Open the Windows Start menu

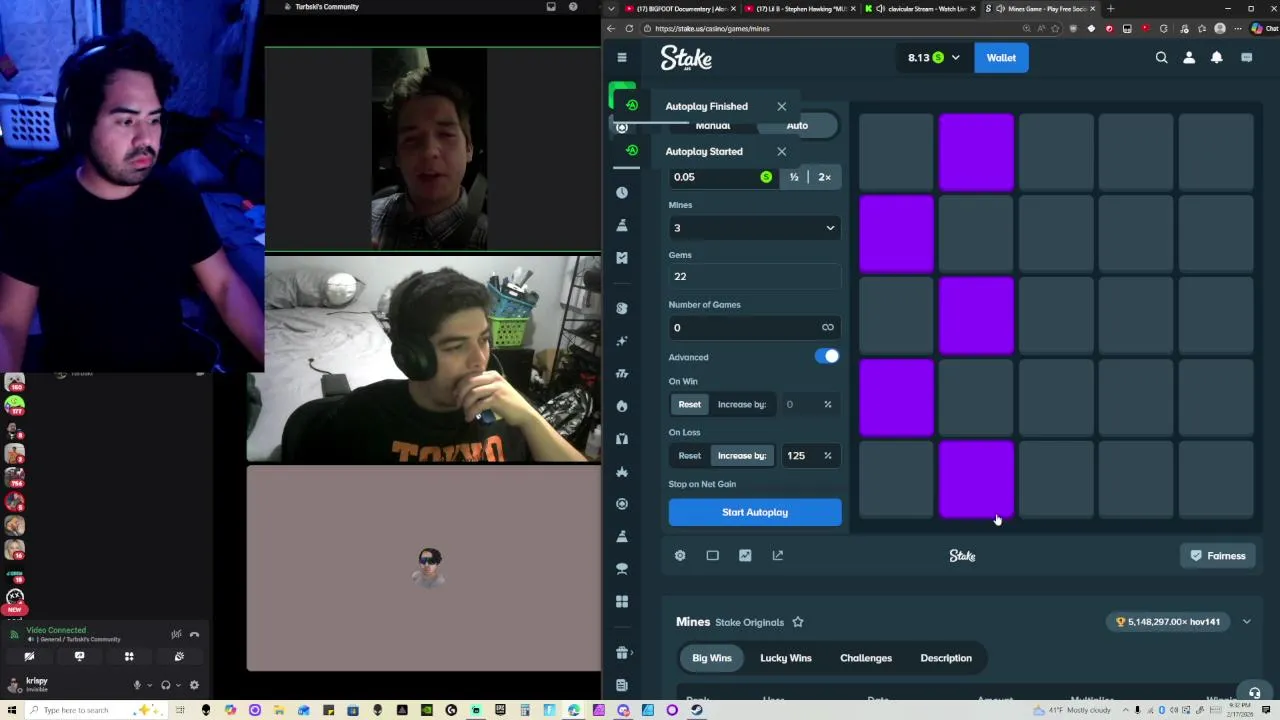(x=10, y=710)
